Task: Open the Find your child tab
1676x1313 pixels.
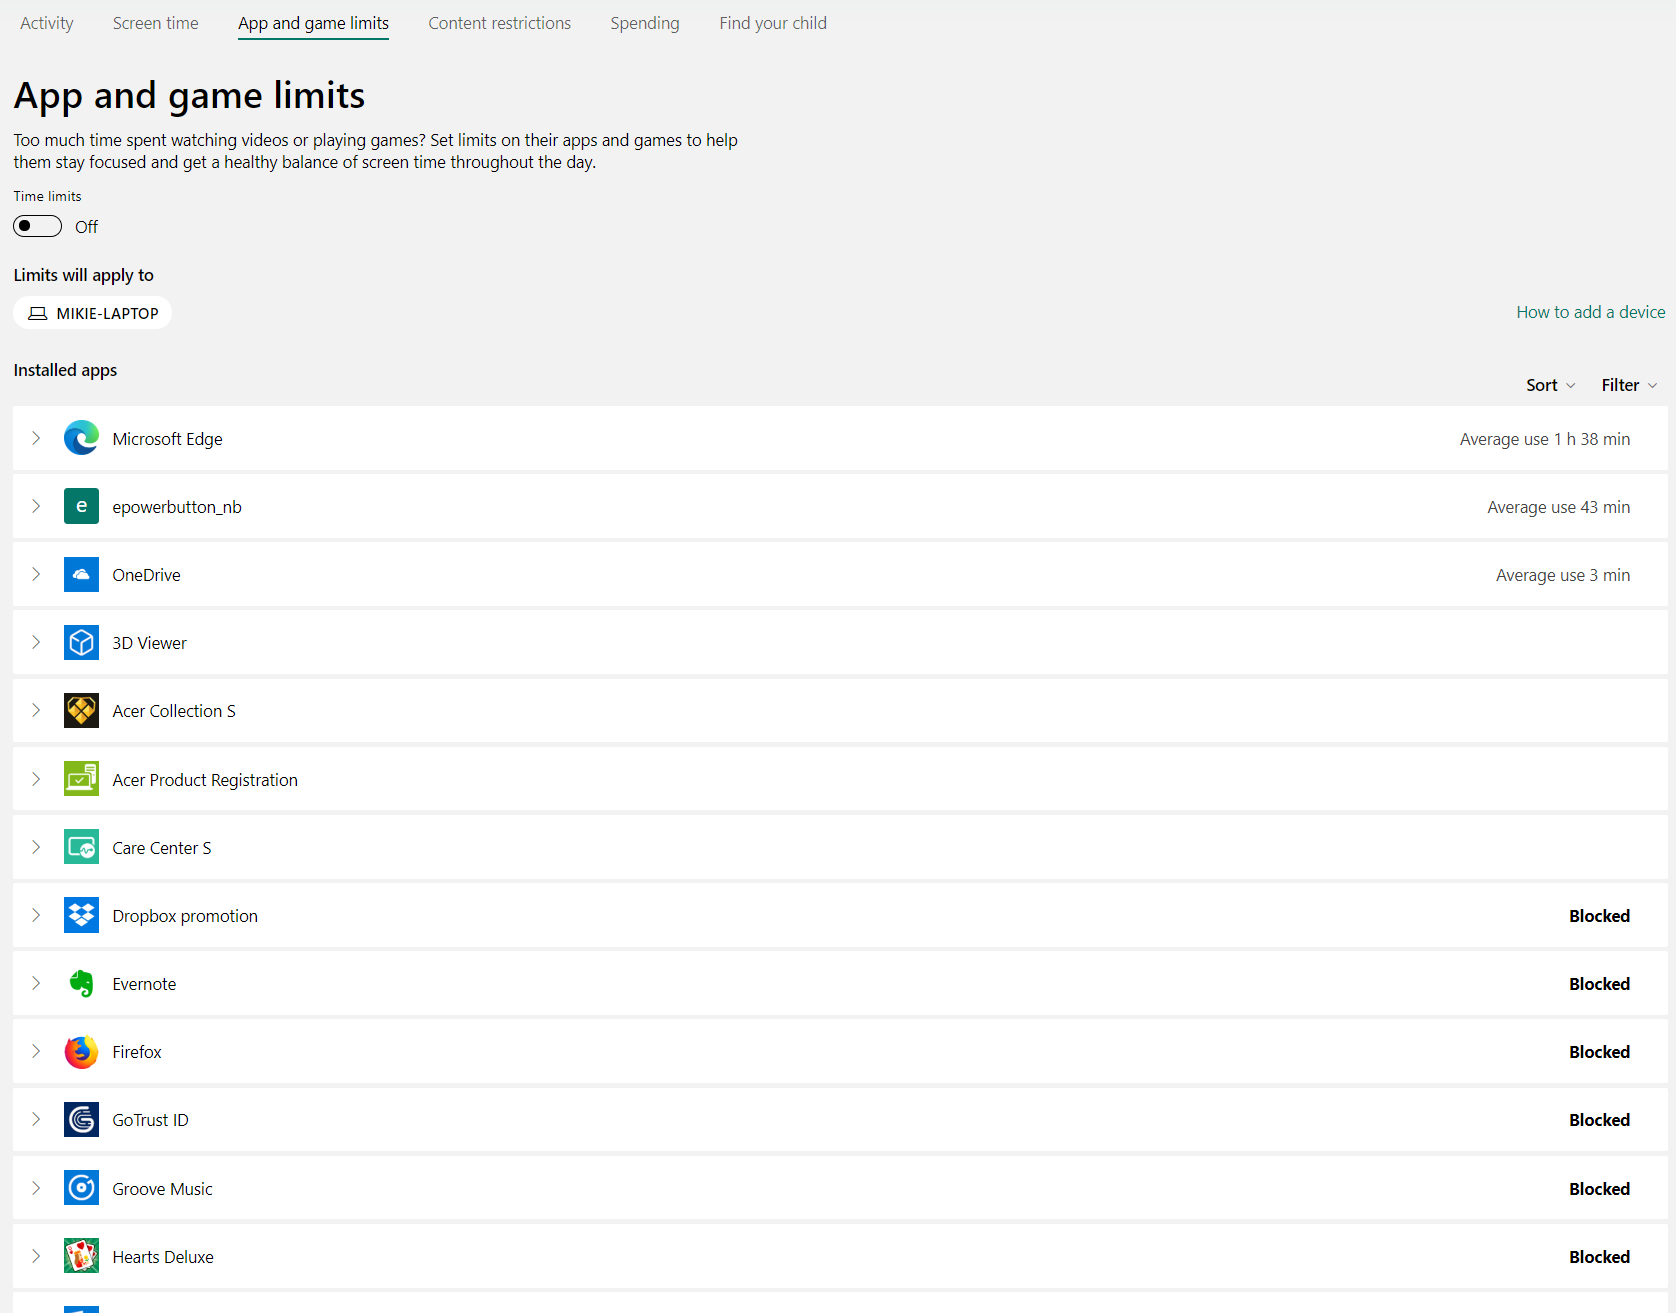Action: pos(773,23)
